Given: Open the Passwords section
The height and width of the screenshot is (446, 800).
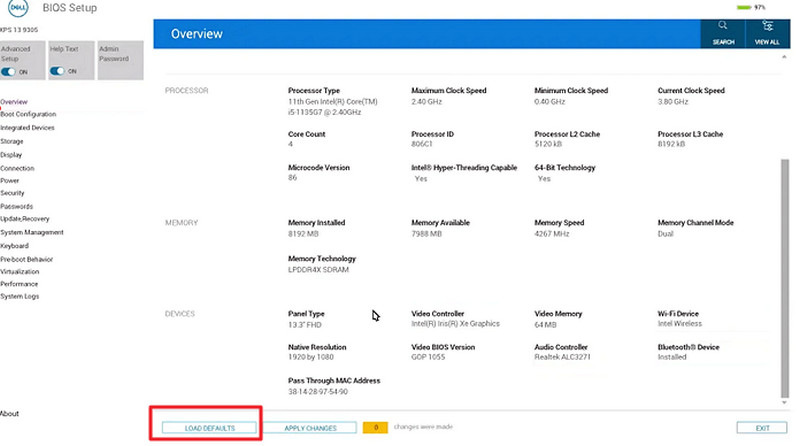Looking at the screenshot, I should pyautogui.click(x=16, y=206).
